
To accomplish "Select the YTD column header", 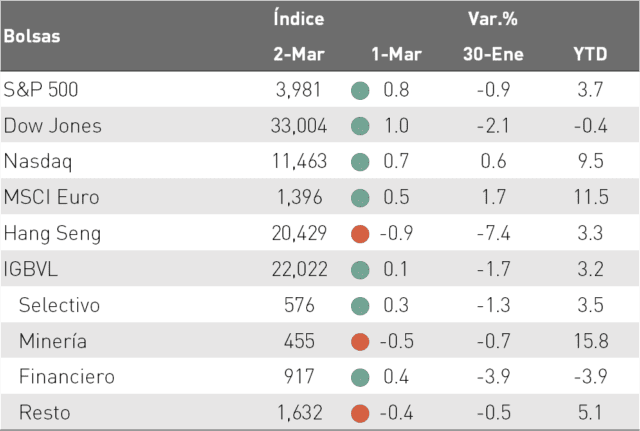I will [590, 54].
